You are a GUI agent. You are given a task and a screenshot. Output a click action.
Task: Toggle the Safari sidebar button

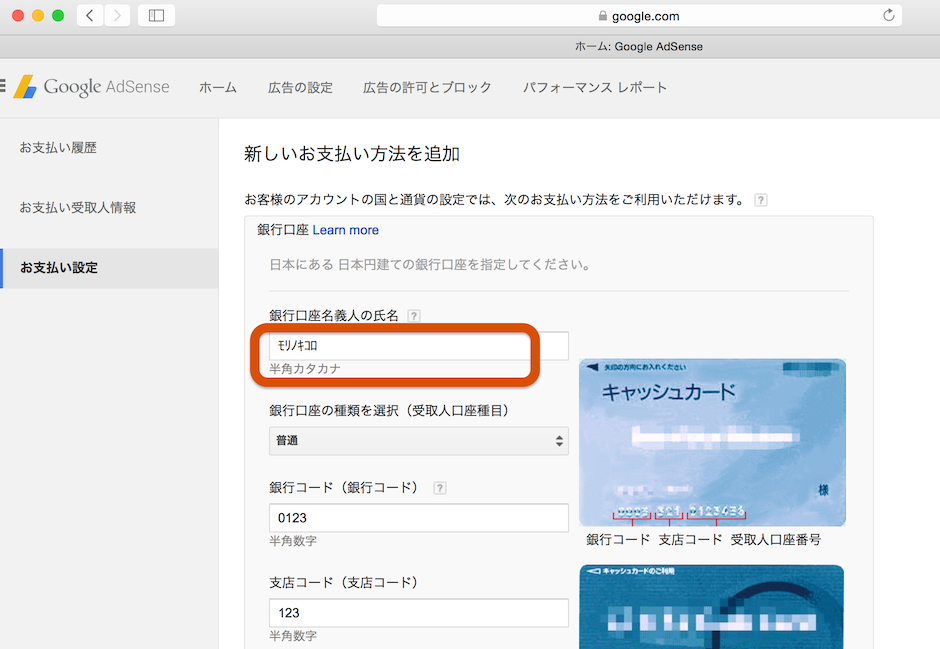[156, 16]
